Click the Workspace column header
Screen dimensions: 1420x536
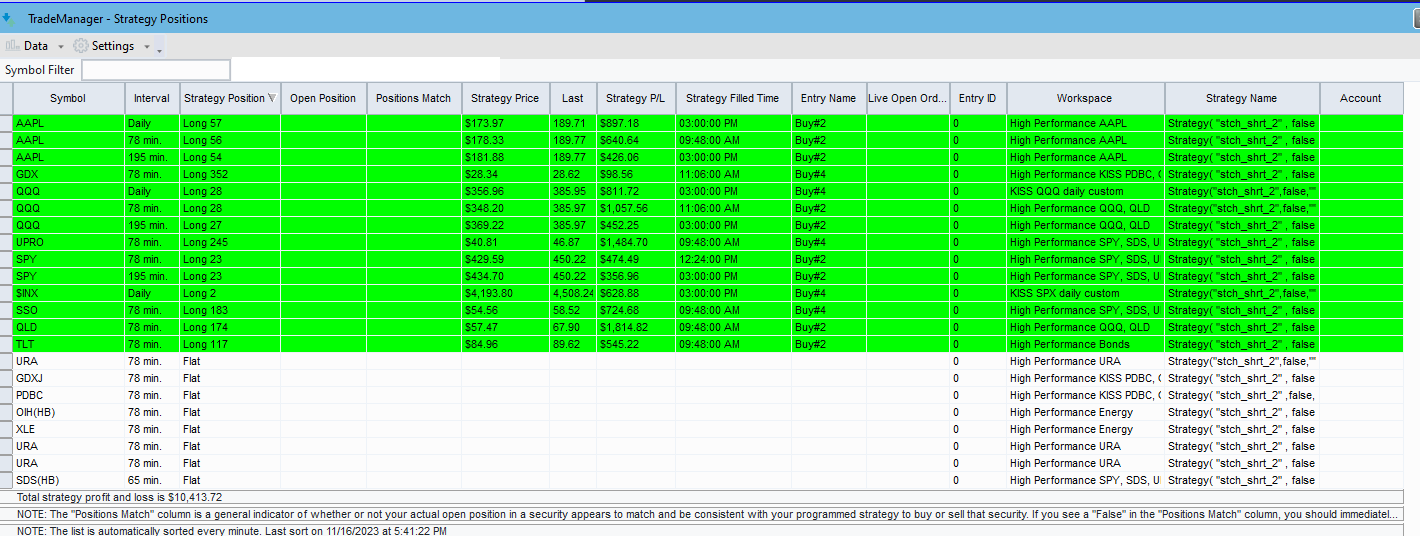click(x=1084, y=98)
